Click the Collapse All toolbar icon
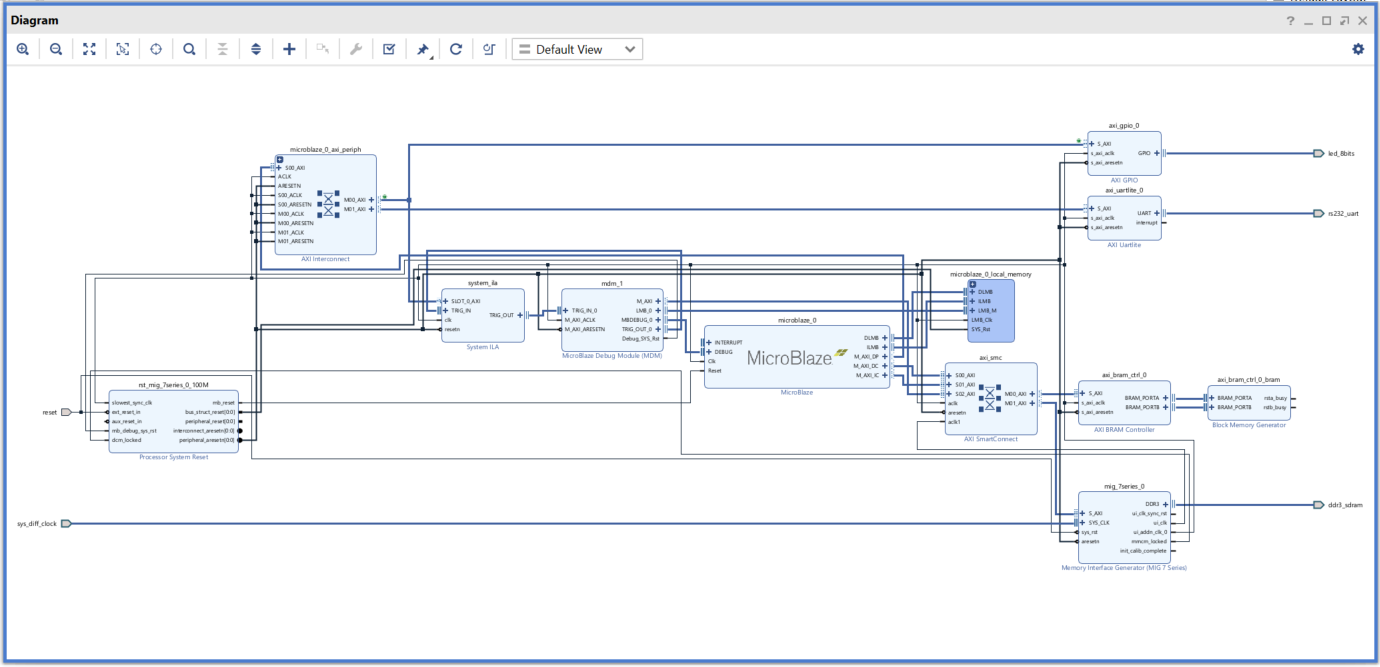The width and height of the screenshot is (1380, 667). pos(222,49)
